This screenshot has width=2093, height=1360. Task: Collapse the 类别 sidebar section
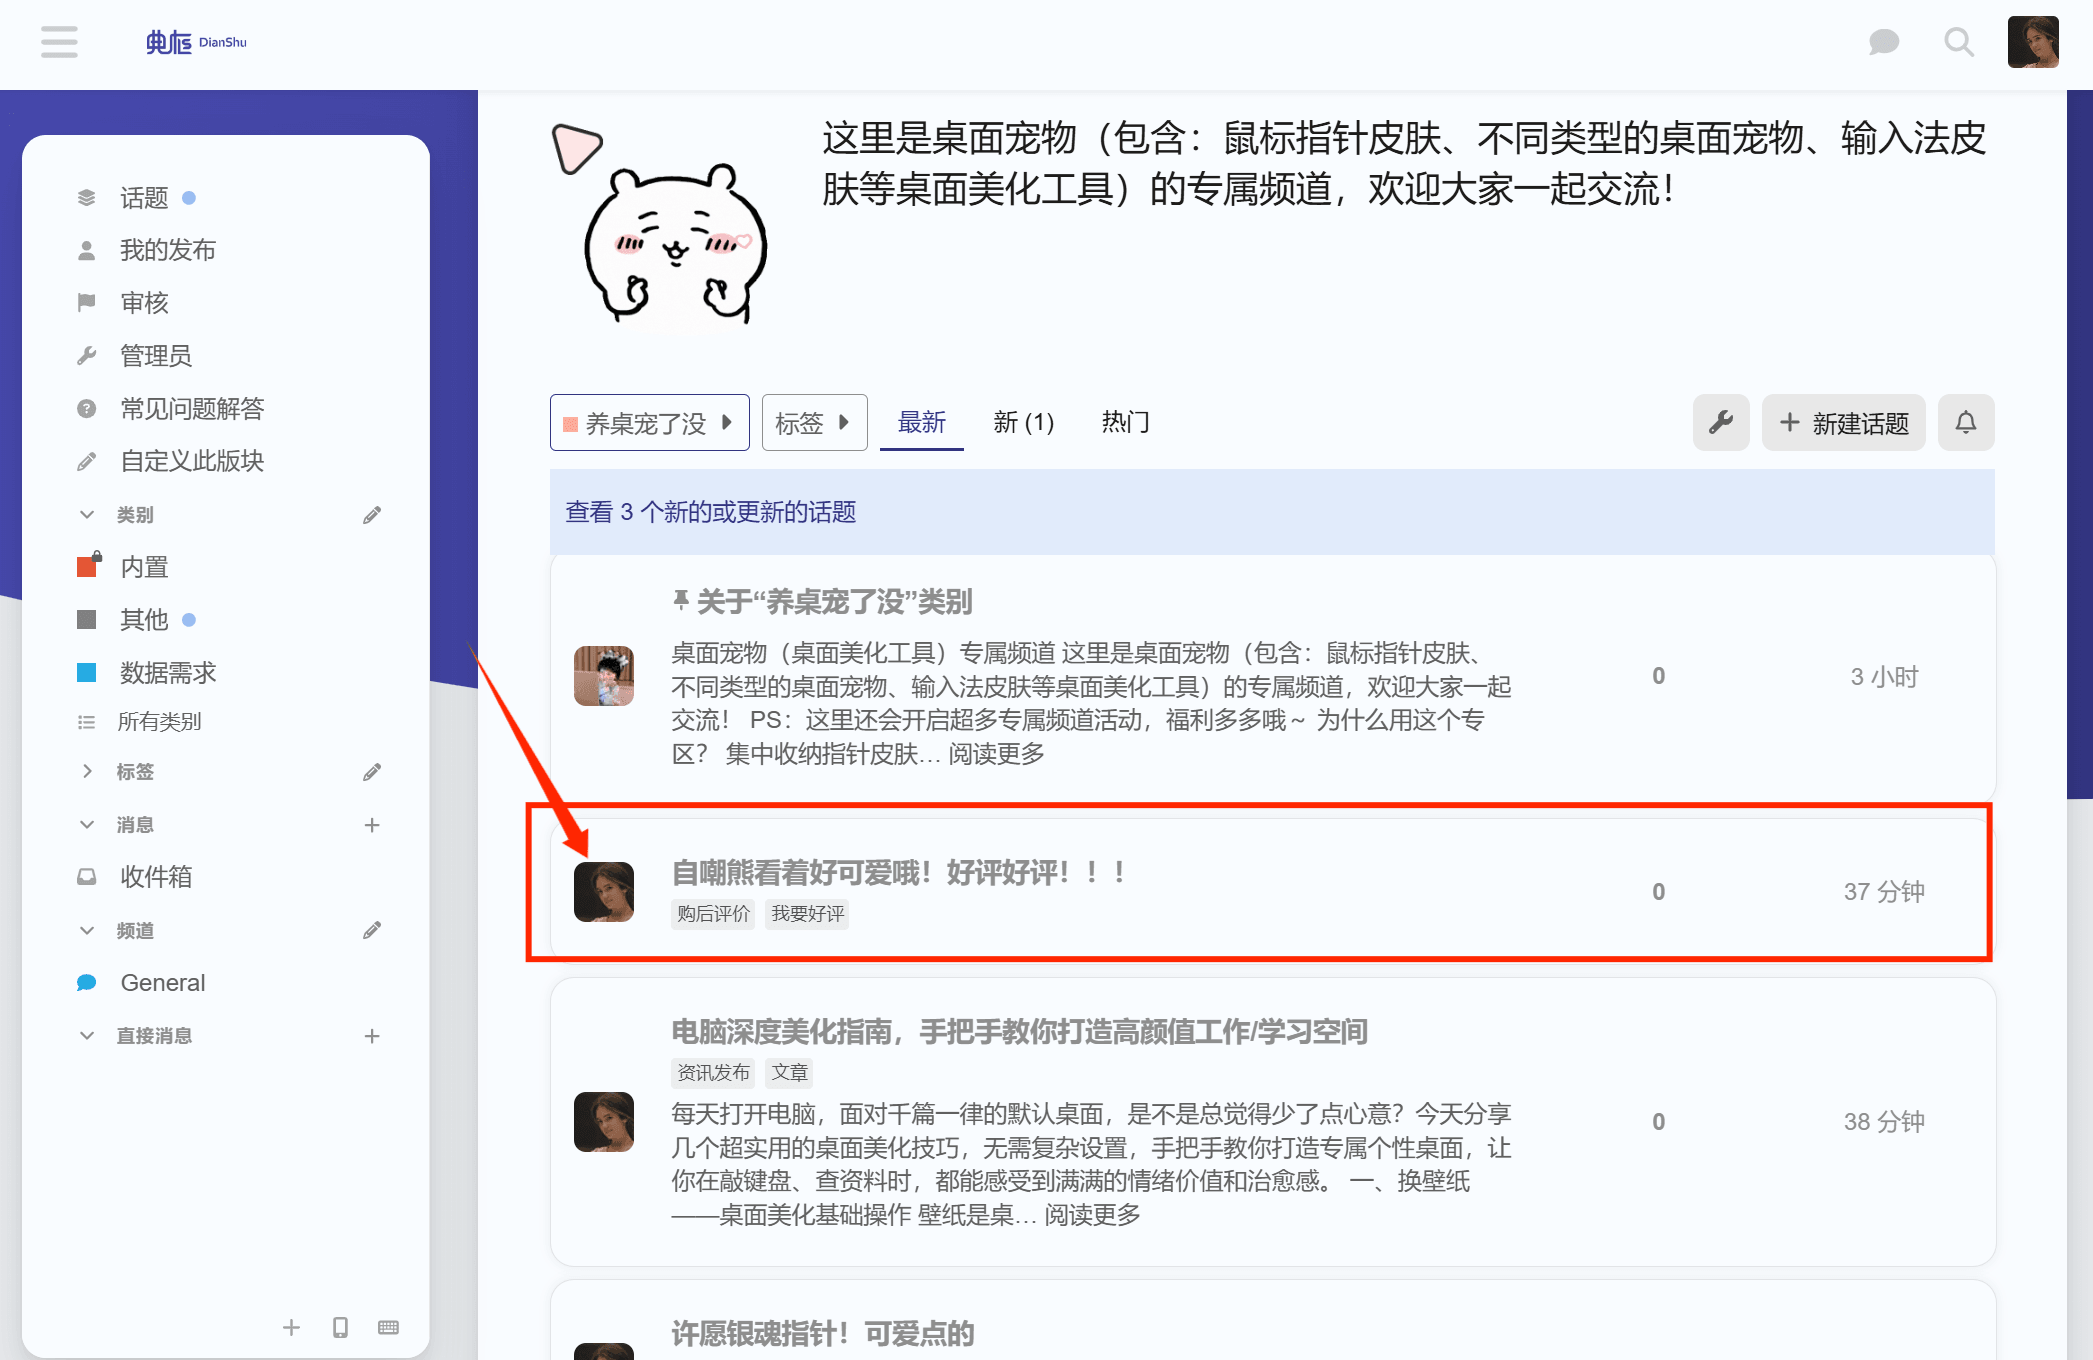coord(87,515)
